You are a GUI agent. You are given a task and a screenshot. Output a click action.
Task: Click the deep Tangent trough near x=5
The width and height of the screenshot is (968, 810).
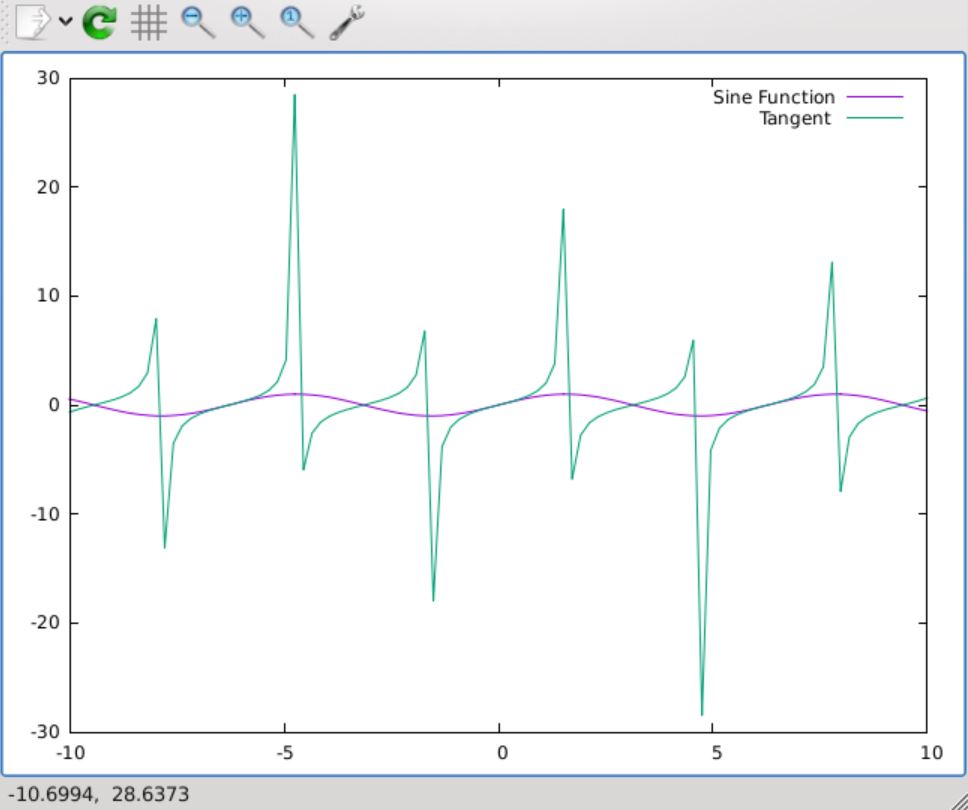pyautogui.click(x=702, y=712)
